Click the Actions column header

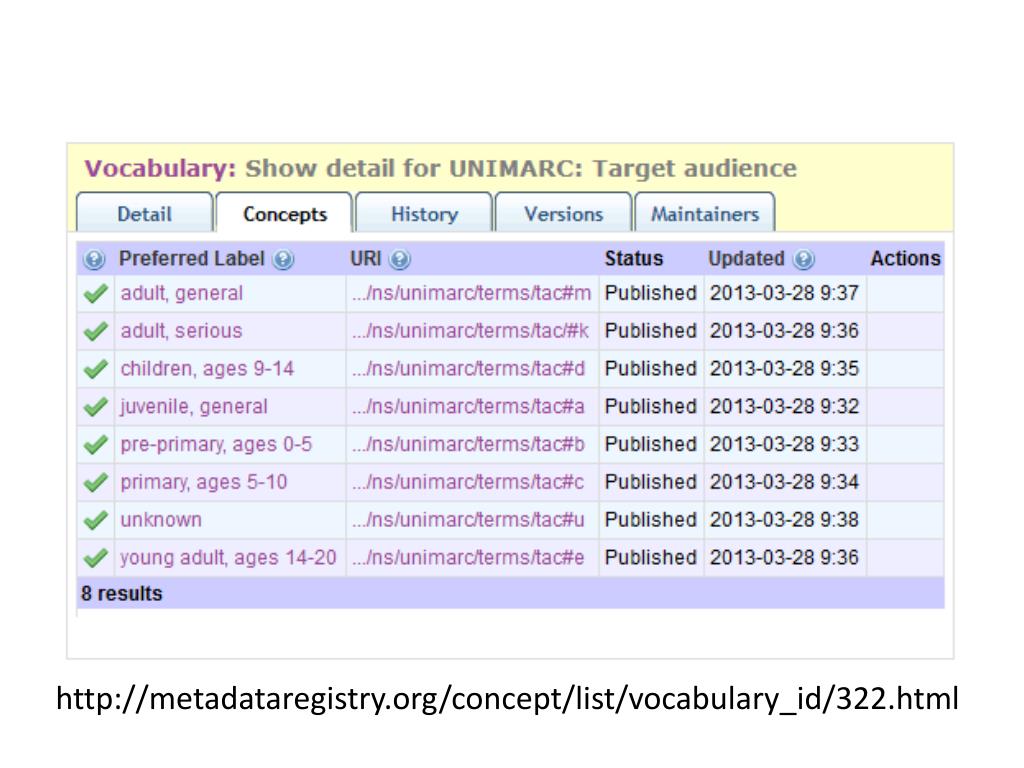pyautogui.click(x=905, y=259)
